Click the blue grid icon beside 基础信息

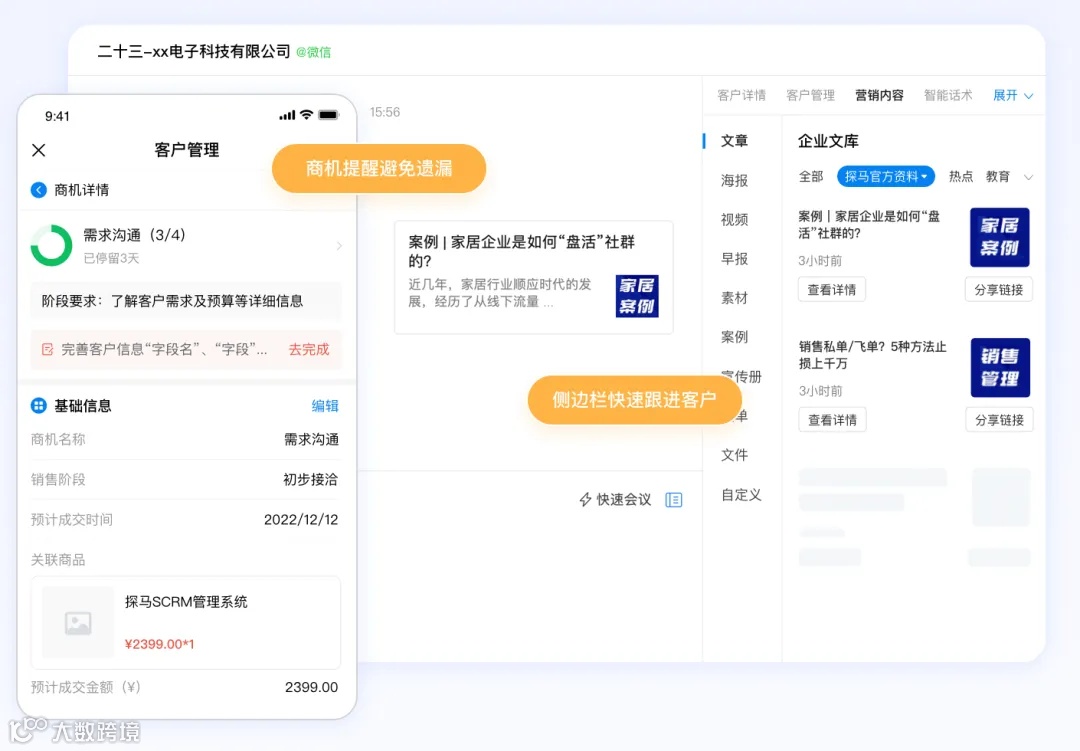38,405
